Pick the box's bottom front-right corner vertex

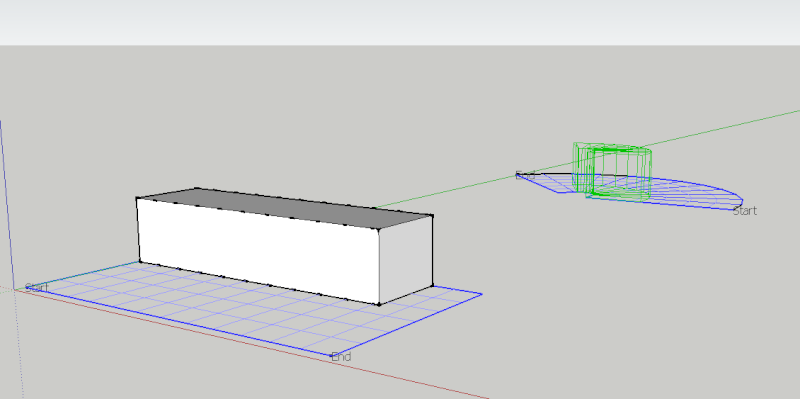379,305
